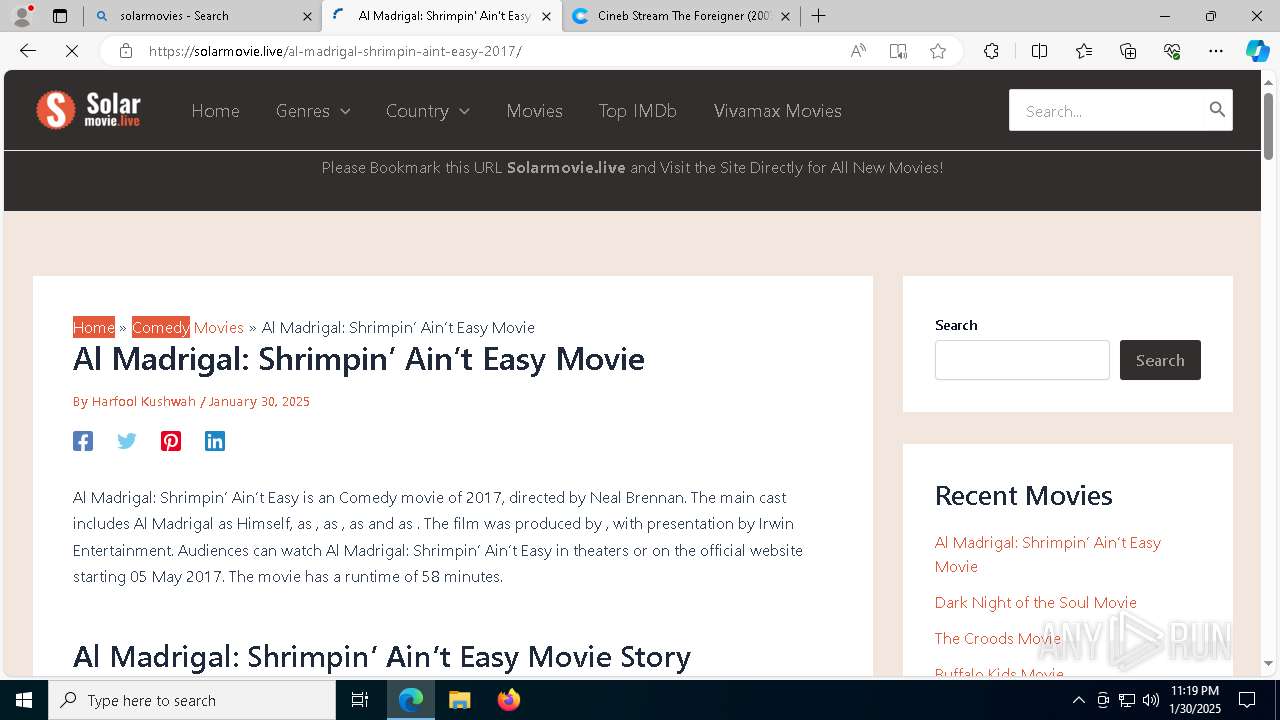Click the taskbar clock showing 11:19 PM
The image size is (1280, 720).
(1195, 700)
